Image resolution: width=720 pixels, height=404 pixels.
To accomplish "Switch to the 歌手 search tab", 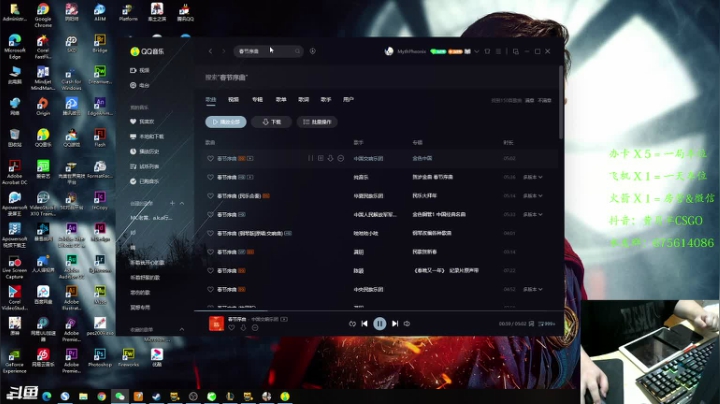I will click(326, 100).
